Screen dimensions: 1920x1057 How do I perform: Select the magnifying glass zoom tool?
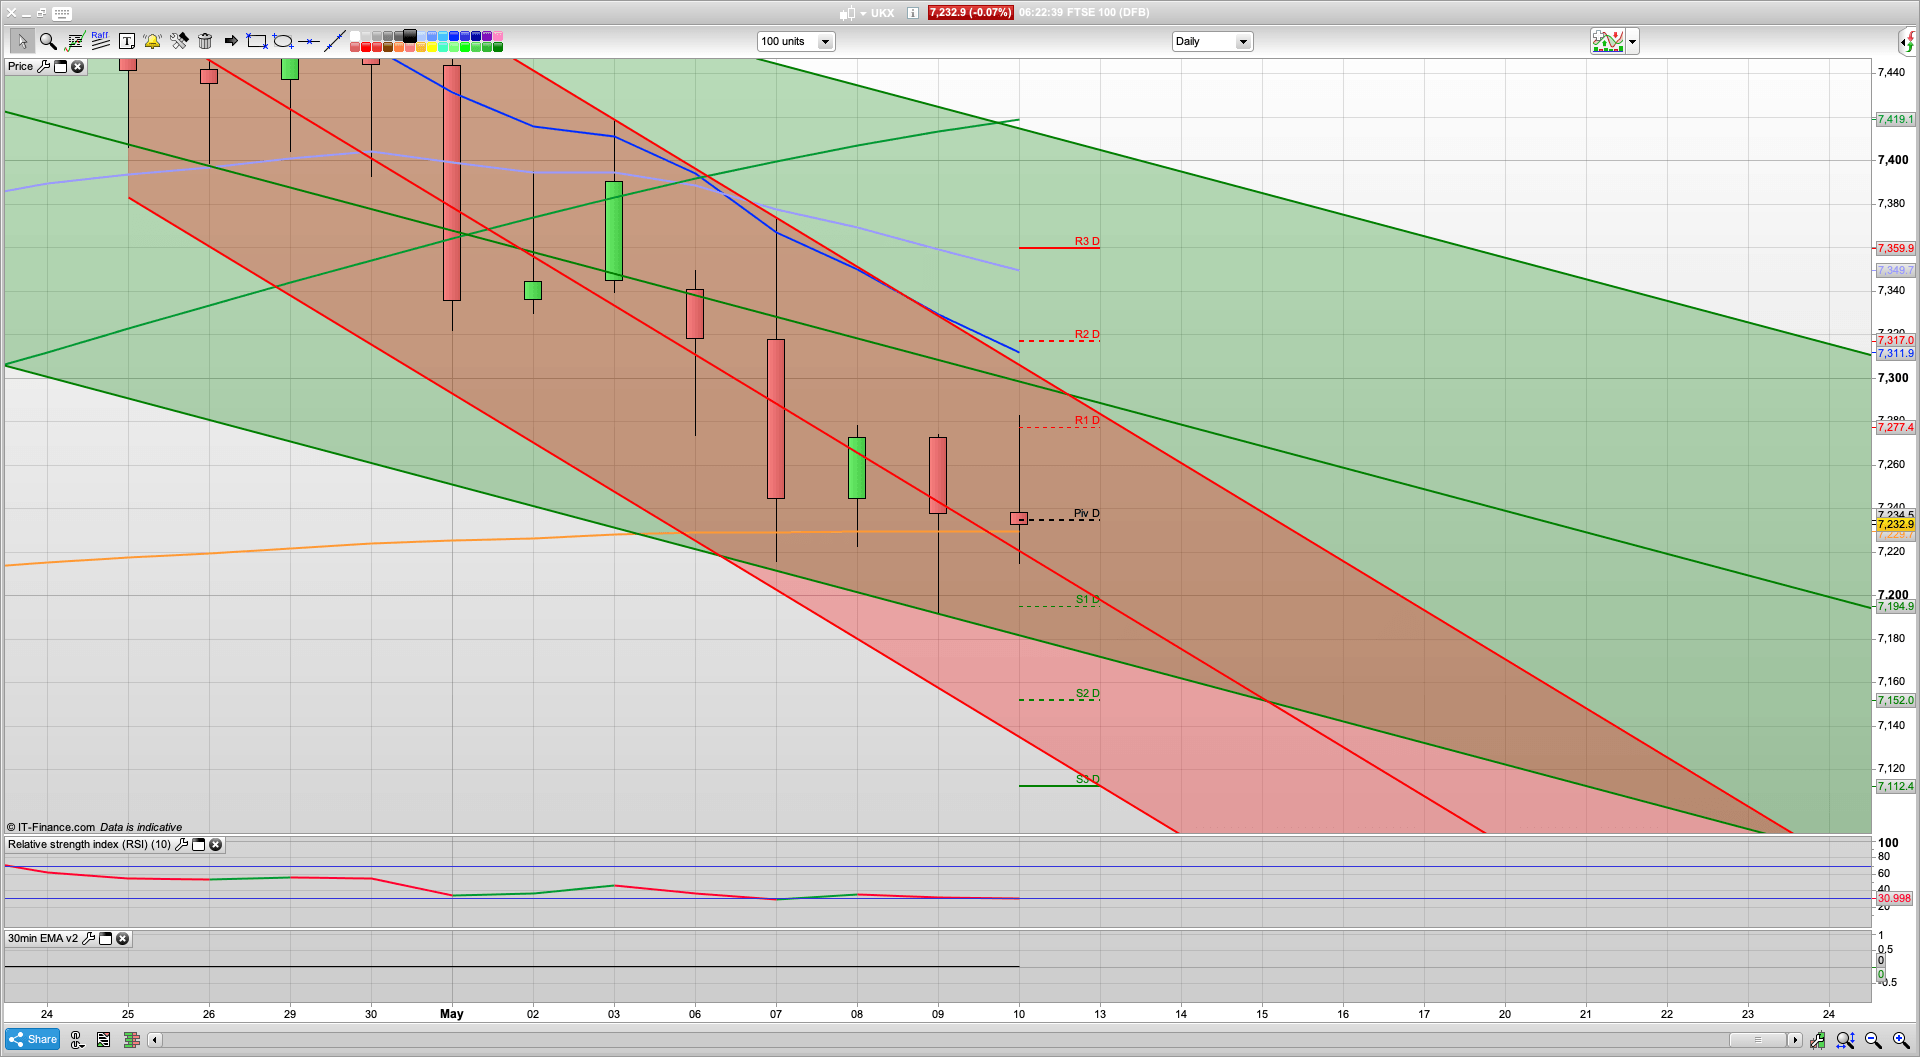48,41
